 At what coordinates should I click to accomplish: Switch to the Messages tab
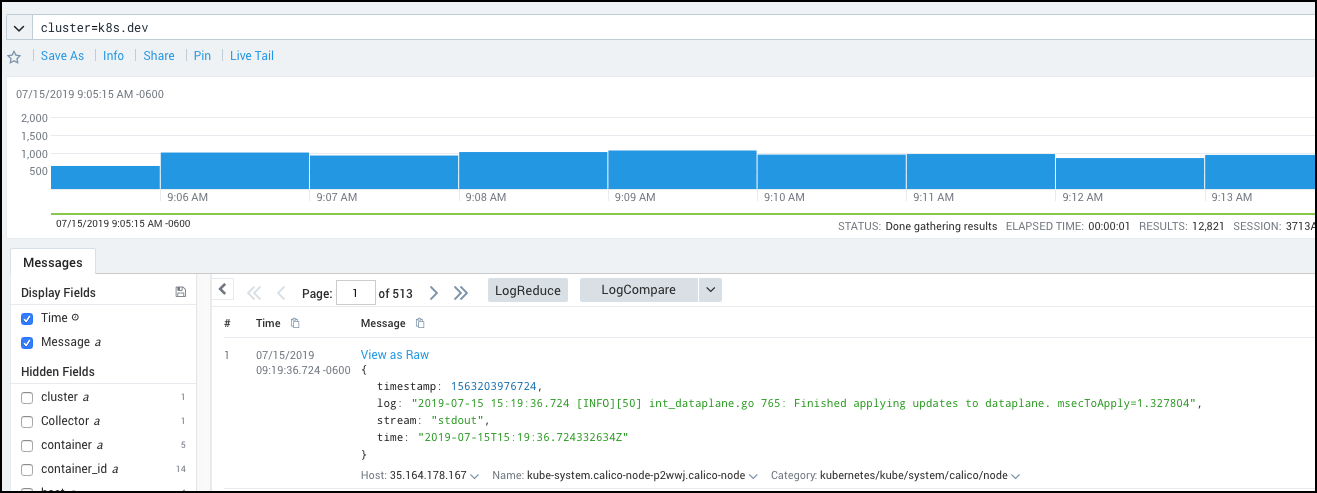53,262
